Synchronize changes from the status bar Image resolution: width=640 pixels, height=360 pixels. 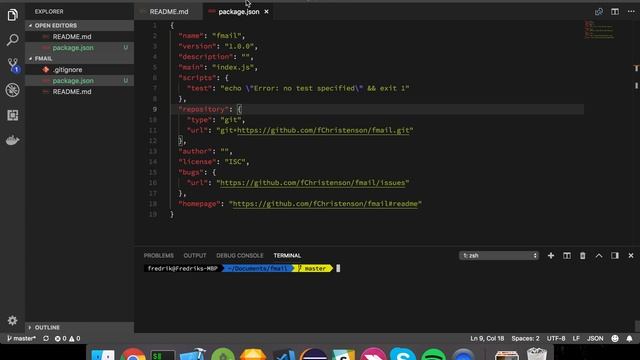[x=46, y=338]
